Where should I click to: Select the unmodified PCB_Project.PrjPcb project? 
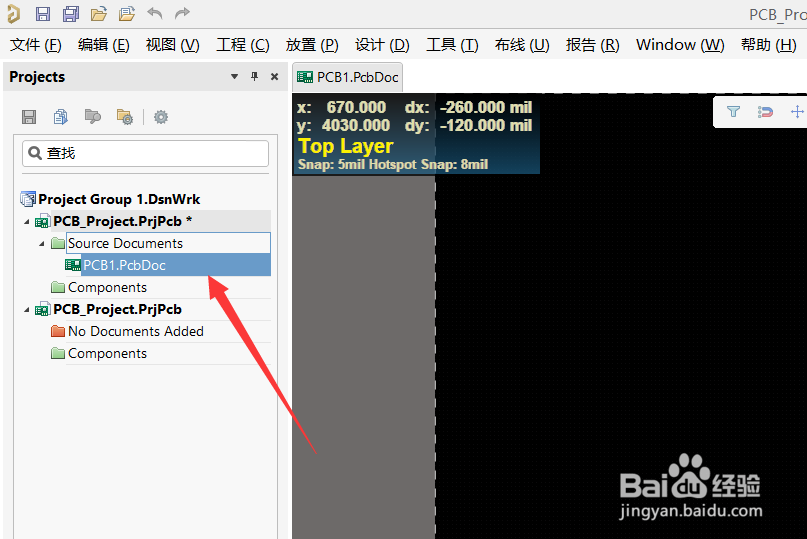(x=117, y=309)
